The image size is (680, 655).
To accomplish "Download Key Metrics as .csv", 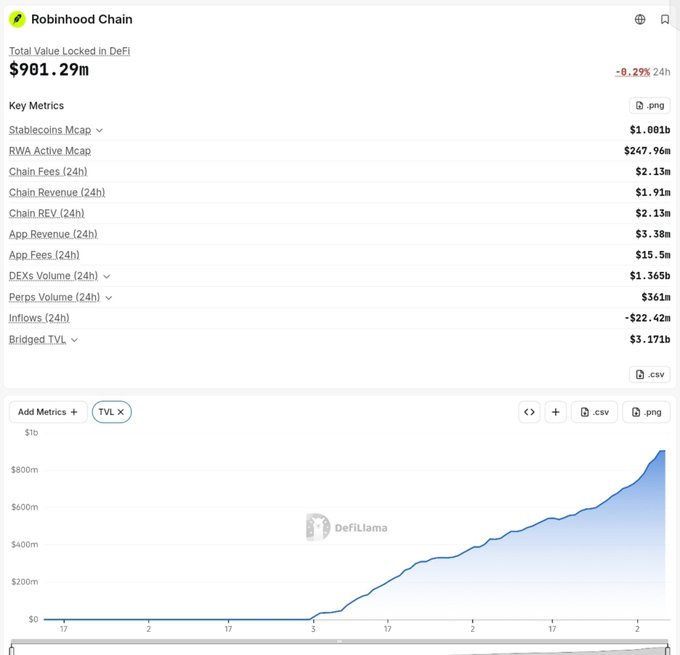I will 649,374.
